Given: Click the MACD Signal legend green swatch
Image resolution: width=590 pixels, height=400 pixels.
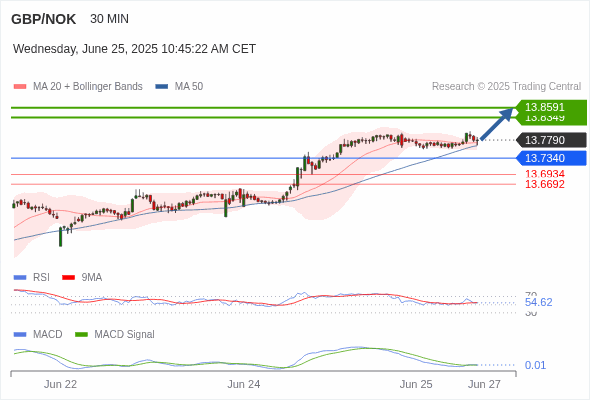Looking at the screenshot, I should click(x=81, y=335).
